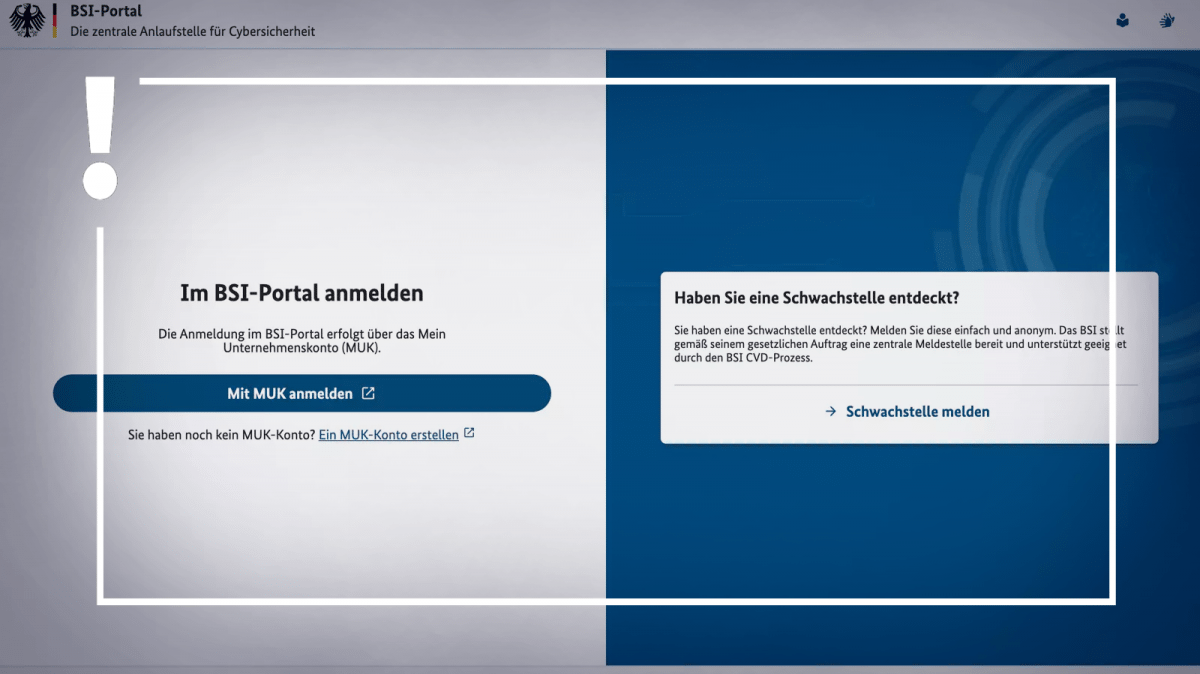Click the divider line in the vulnerability card
Image resolution: width=1200 pixels, height=674 pixels.
(x=905, y=385)
